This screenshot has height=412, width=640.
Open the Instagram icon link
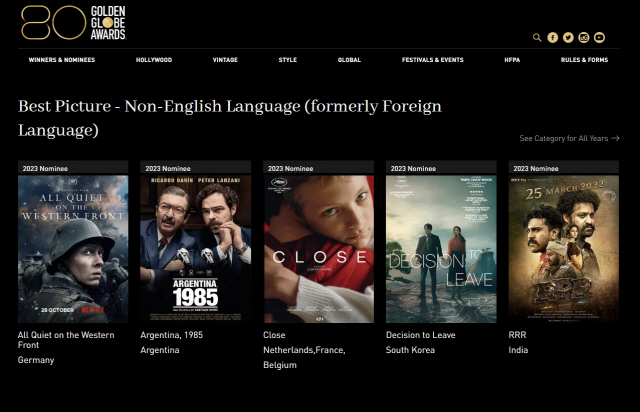pos(584,38)
